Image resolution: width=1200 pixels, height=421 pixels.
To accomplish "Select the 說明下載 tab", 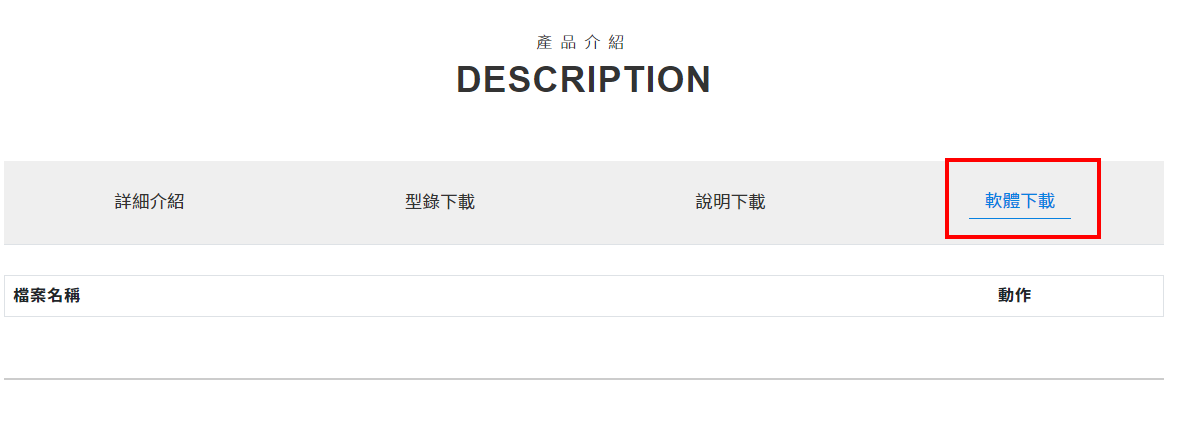I will pos(730,202).
